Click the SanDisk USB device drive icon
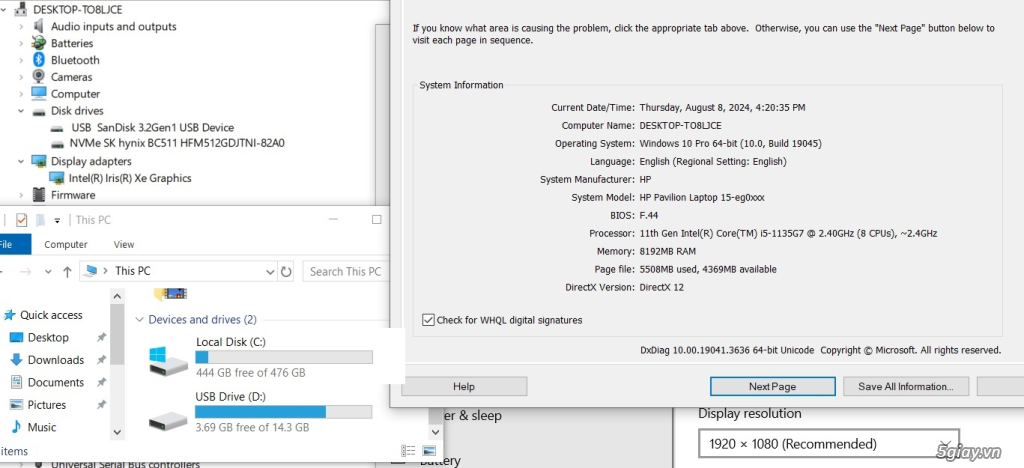Image resolution: width=1024 pixels, height=468 pixels. pos(57,128)
